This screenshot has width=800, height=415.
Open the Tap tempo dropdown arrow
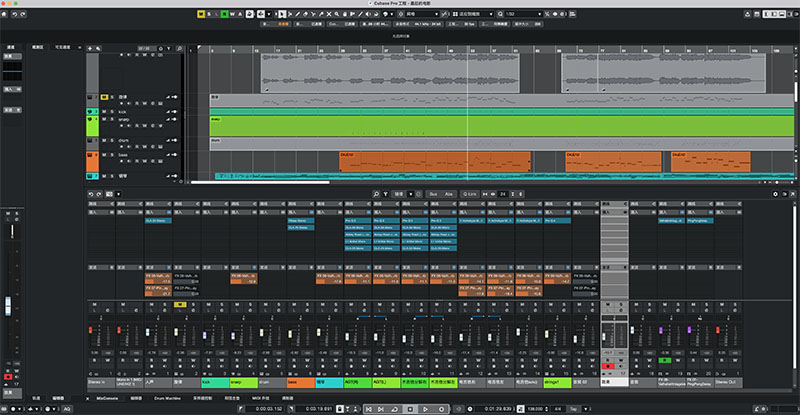585,409
